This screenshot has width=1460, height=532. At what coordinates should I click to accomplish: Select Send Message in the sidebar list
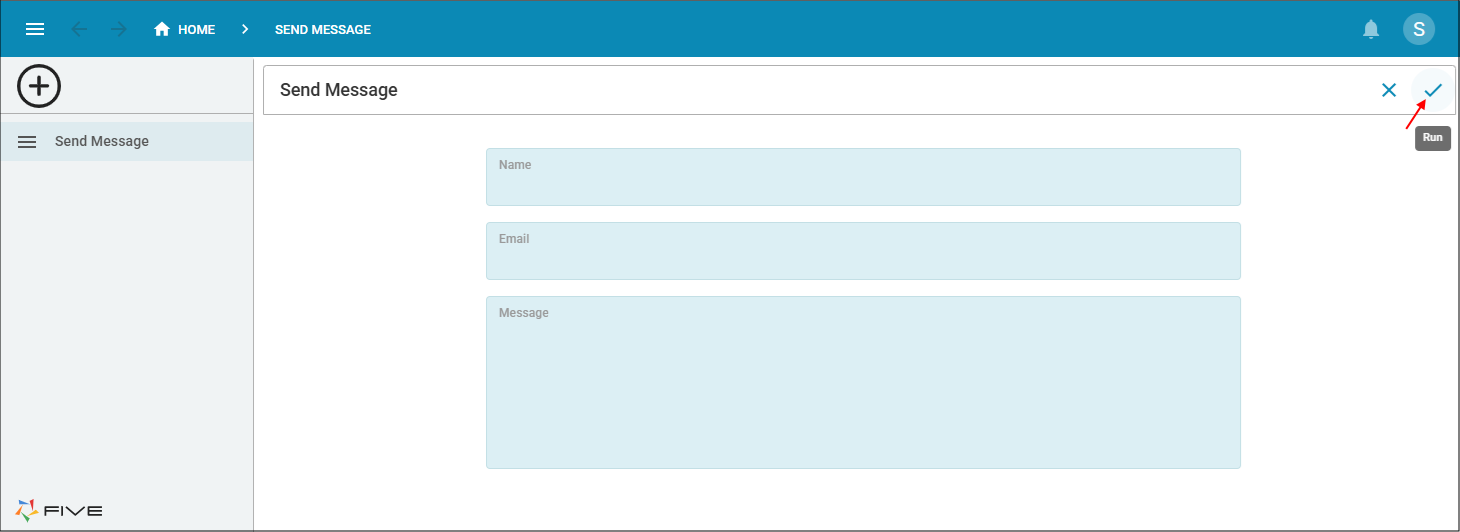126,141
